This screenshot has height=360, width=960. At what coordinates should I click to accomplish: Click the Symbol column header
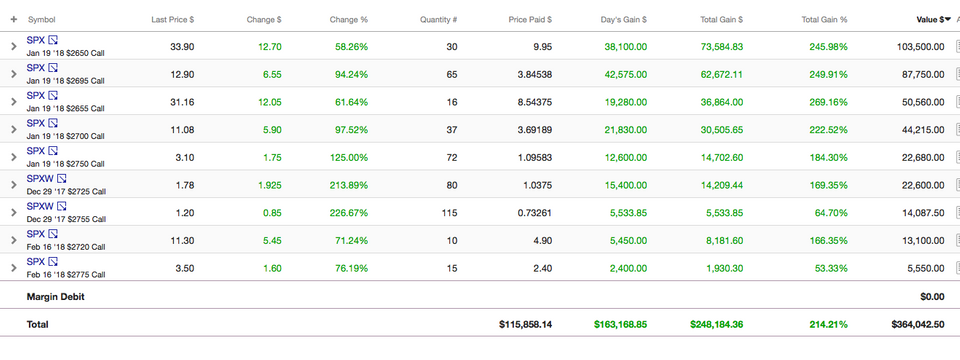pyautogui.click(x=42, y=20)
